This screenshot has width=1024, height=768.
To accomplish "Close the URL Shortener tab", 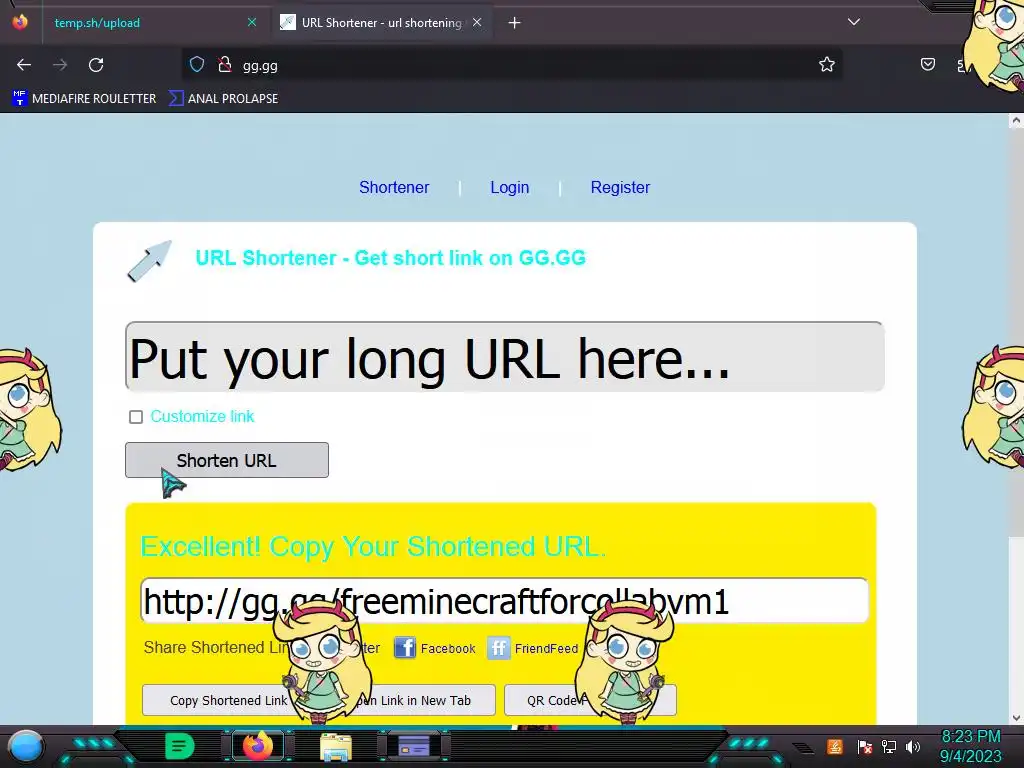I will (477, 22).
